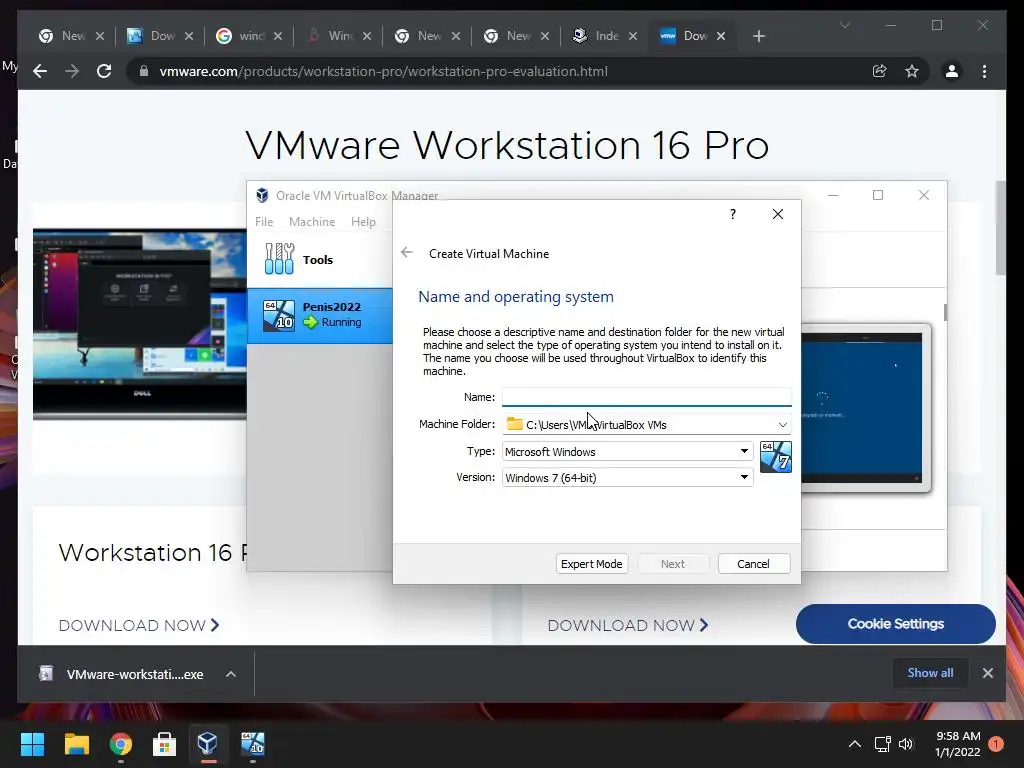Close the Create Virtual Machine dialog
The image size is (1024, 768).
[777, 214]
